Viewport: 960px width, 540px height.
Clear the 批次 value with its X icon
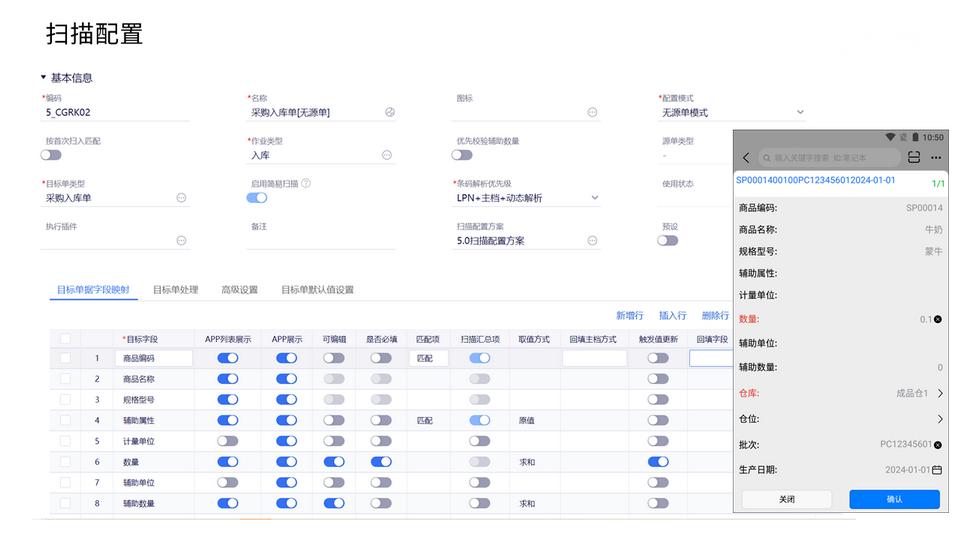coord(937,444)
